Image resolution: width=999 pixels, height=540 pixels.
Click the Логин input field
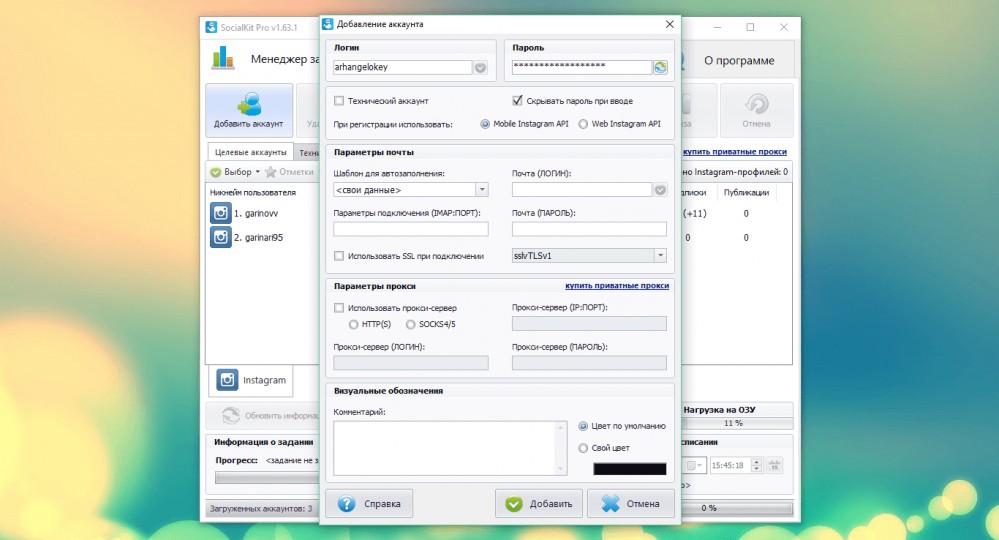click(x=403, y=68)
